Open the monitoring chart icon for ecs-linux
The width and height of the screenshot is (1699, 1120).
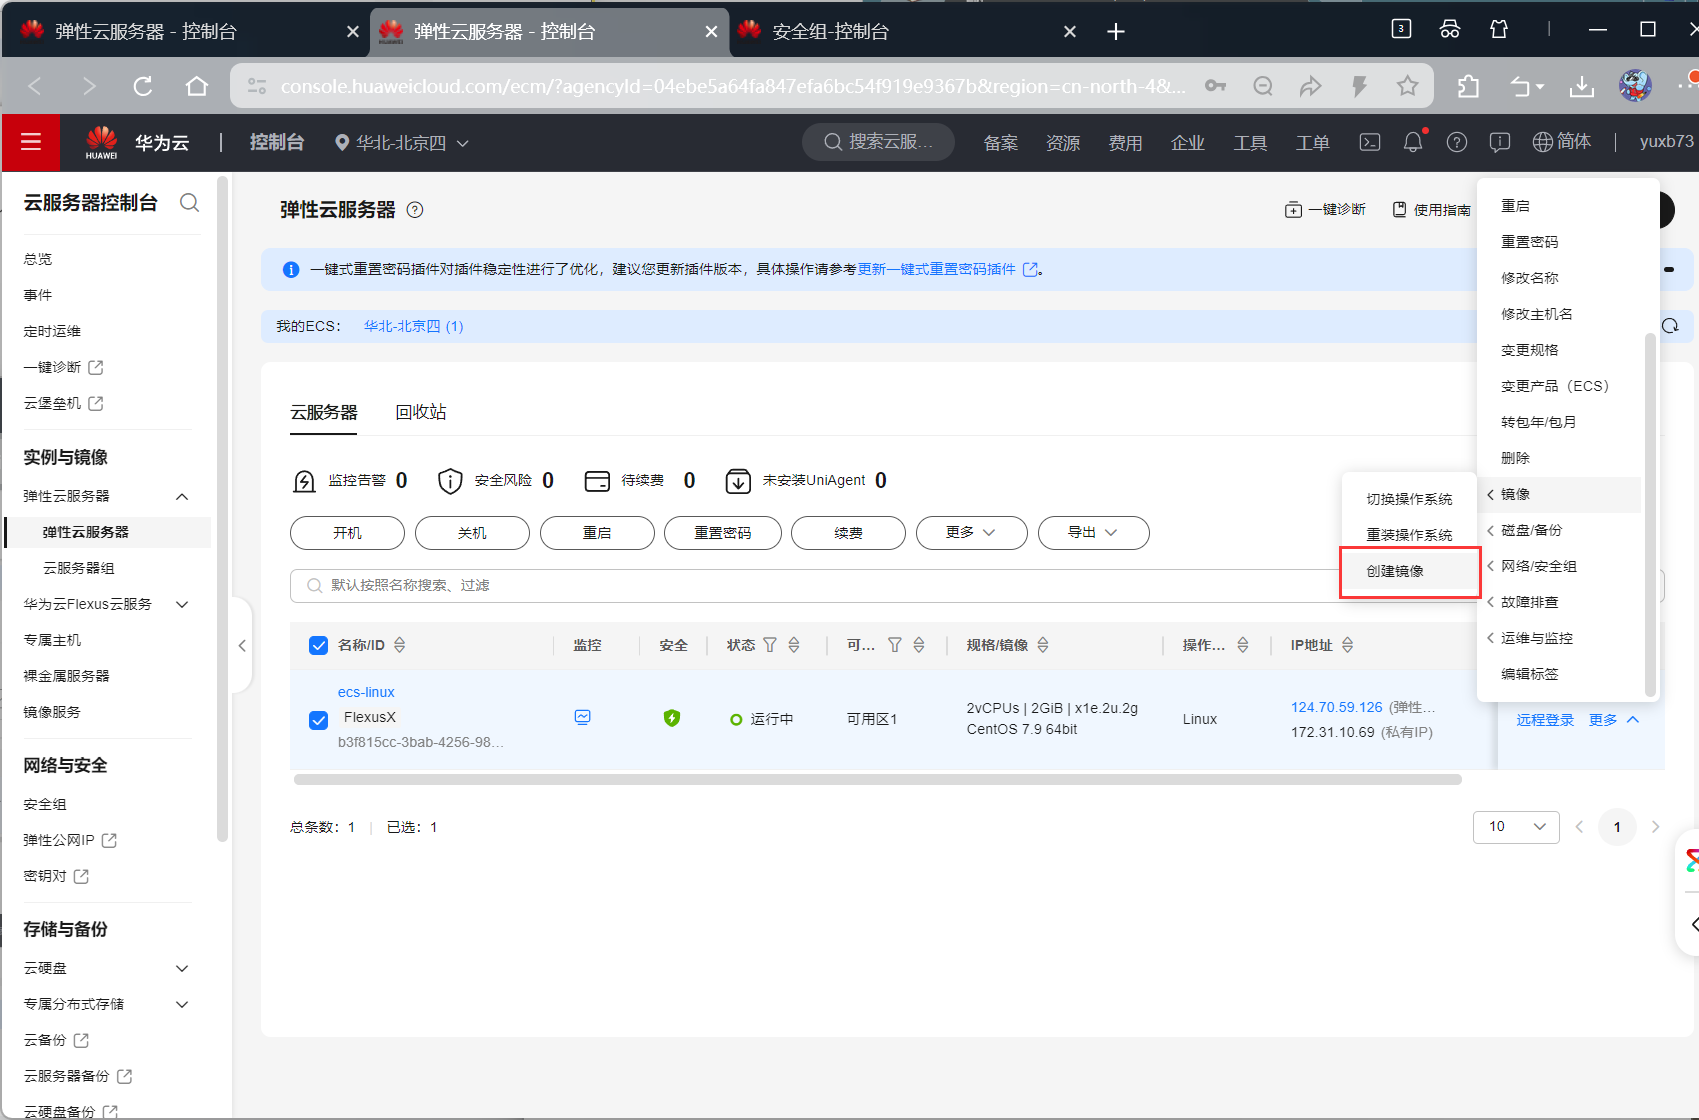click(x=583, y=717)
